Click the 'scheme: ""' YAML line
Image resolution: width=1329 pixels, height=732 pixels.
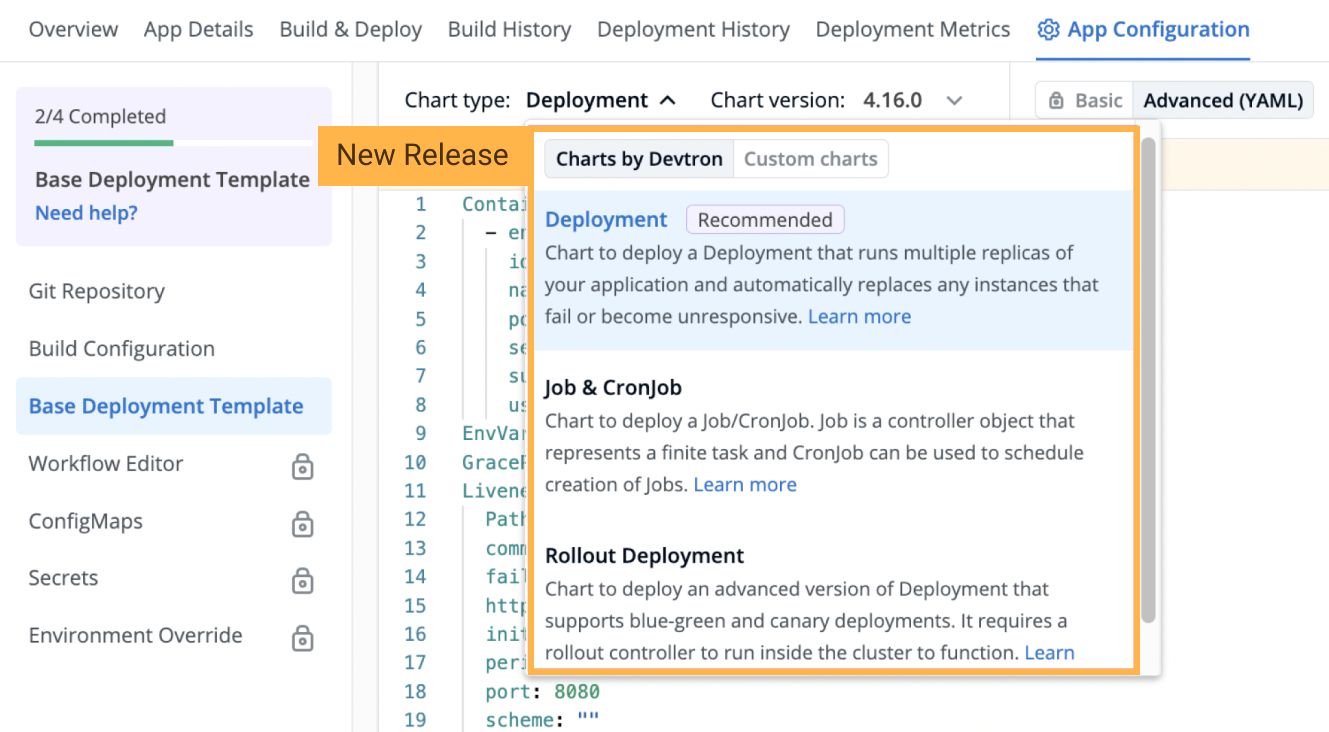pyautogui.click(x=542, y=720)
